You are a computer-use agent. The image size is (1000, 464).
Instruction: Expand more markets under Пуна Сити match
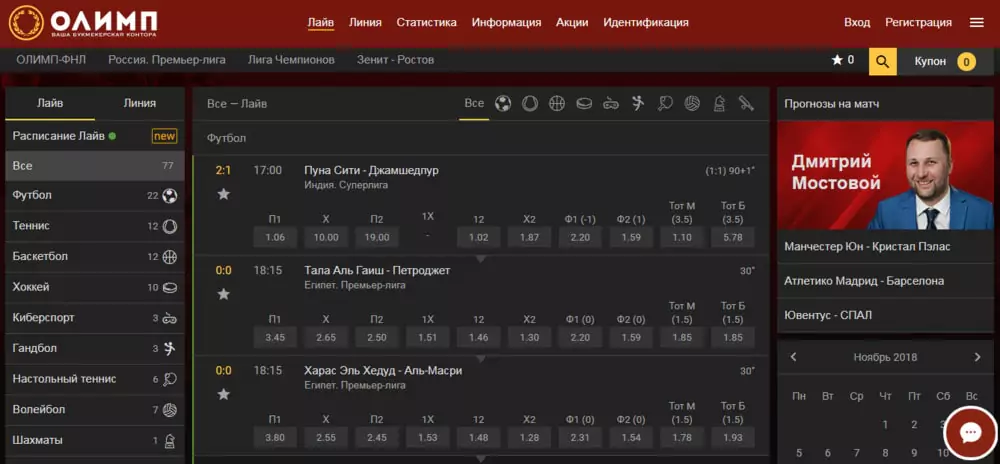481,259
